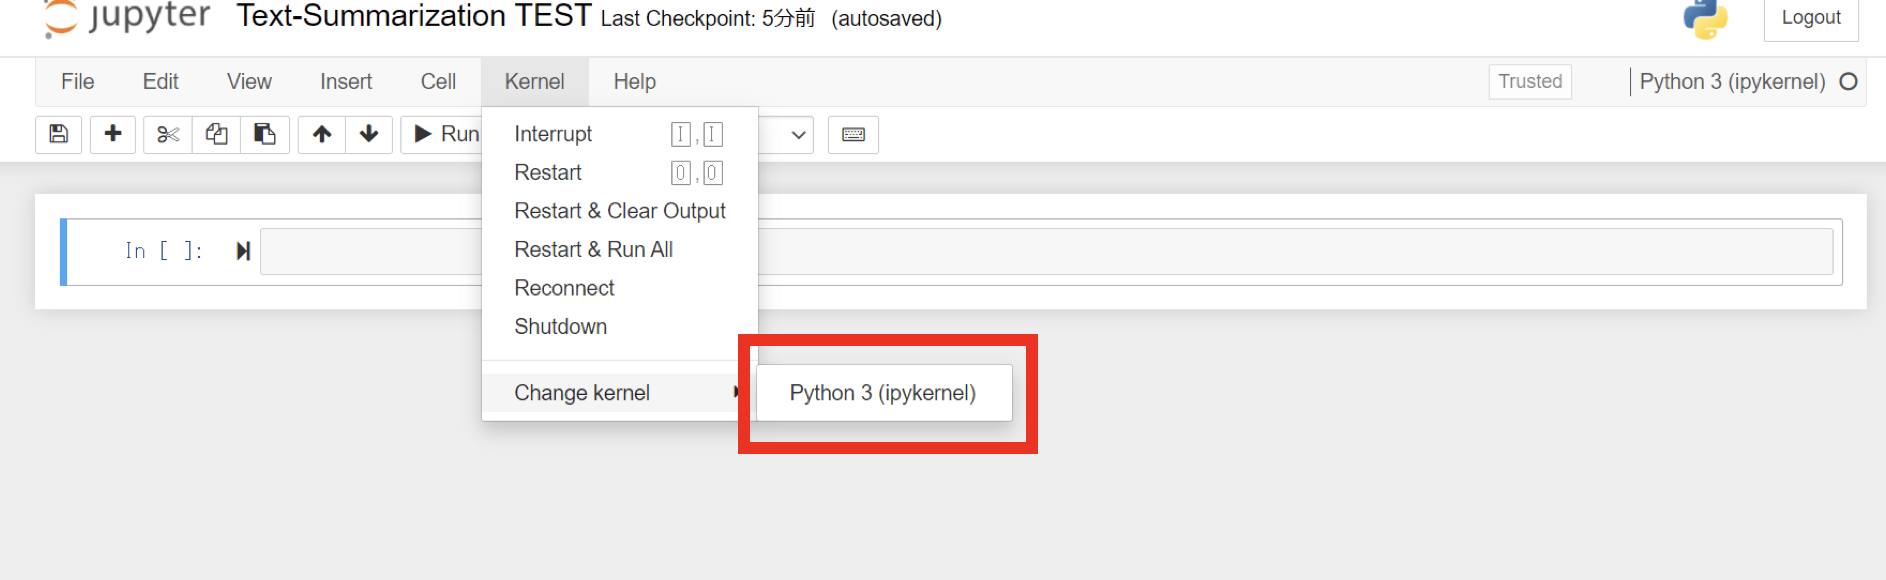Open the command palette keyboard icon

click(x=853, y=134)
